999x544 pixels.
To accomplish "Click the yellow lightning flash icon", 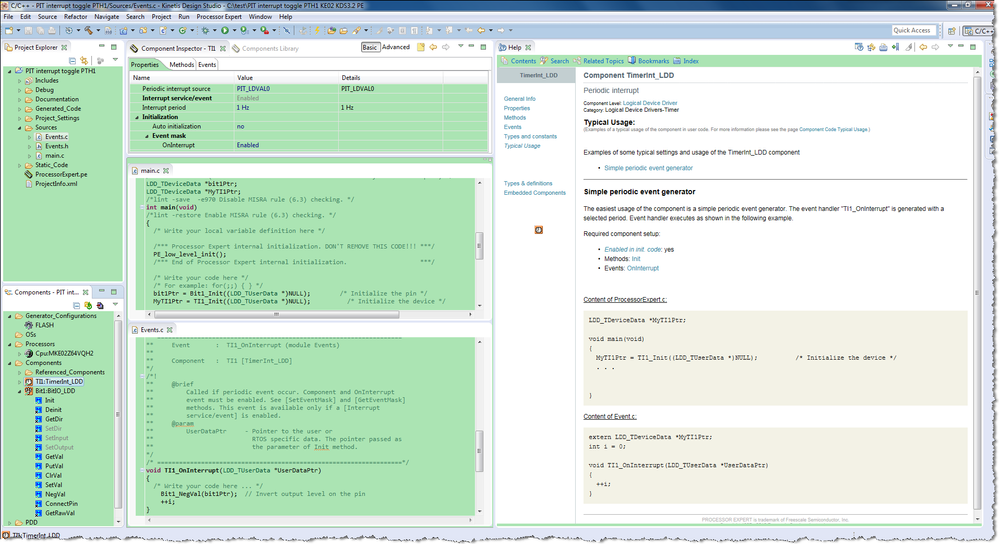I will 317,30.
